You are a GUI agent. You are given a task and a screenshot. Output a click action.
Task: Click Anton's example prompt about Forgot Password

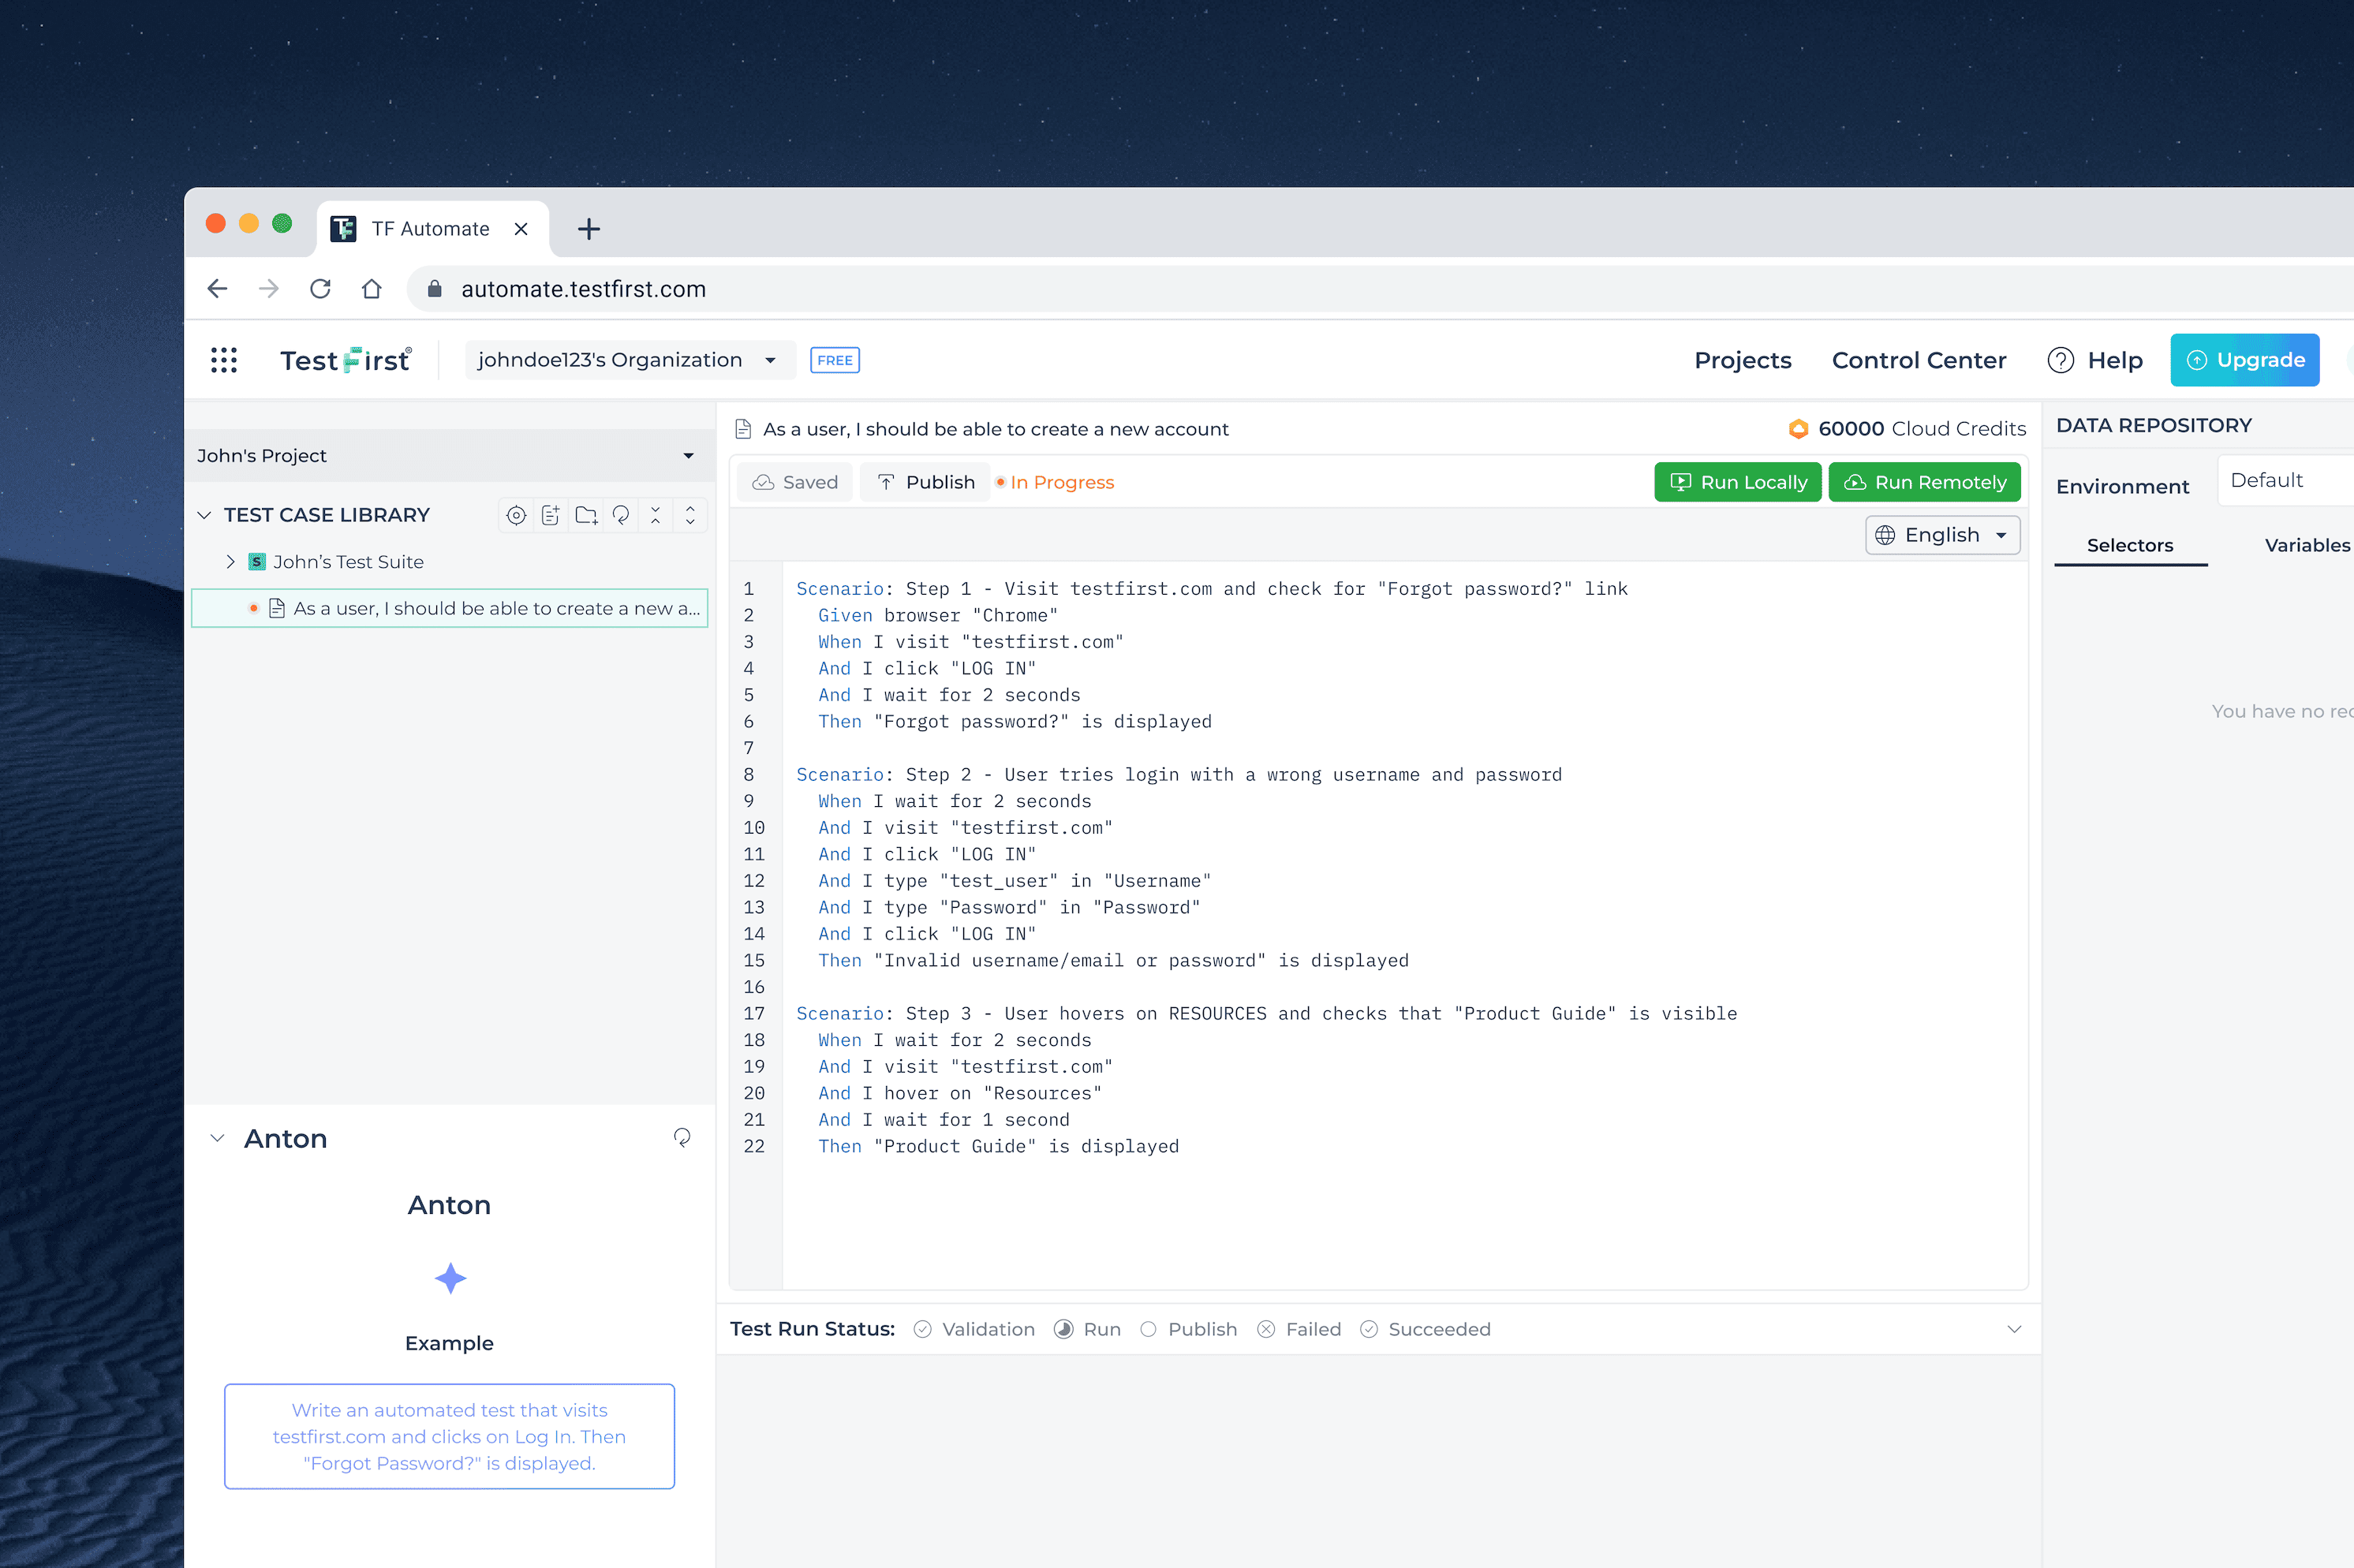(449, 1437)
